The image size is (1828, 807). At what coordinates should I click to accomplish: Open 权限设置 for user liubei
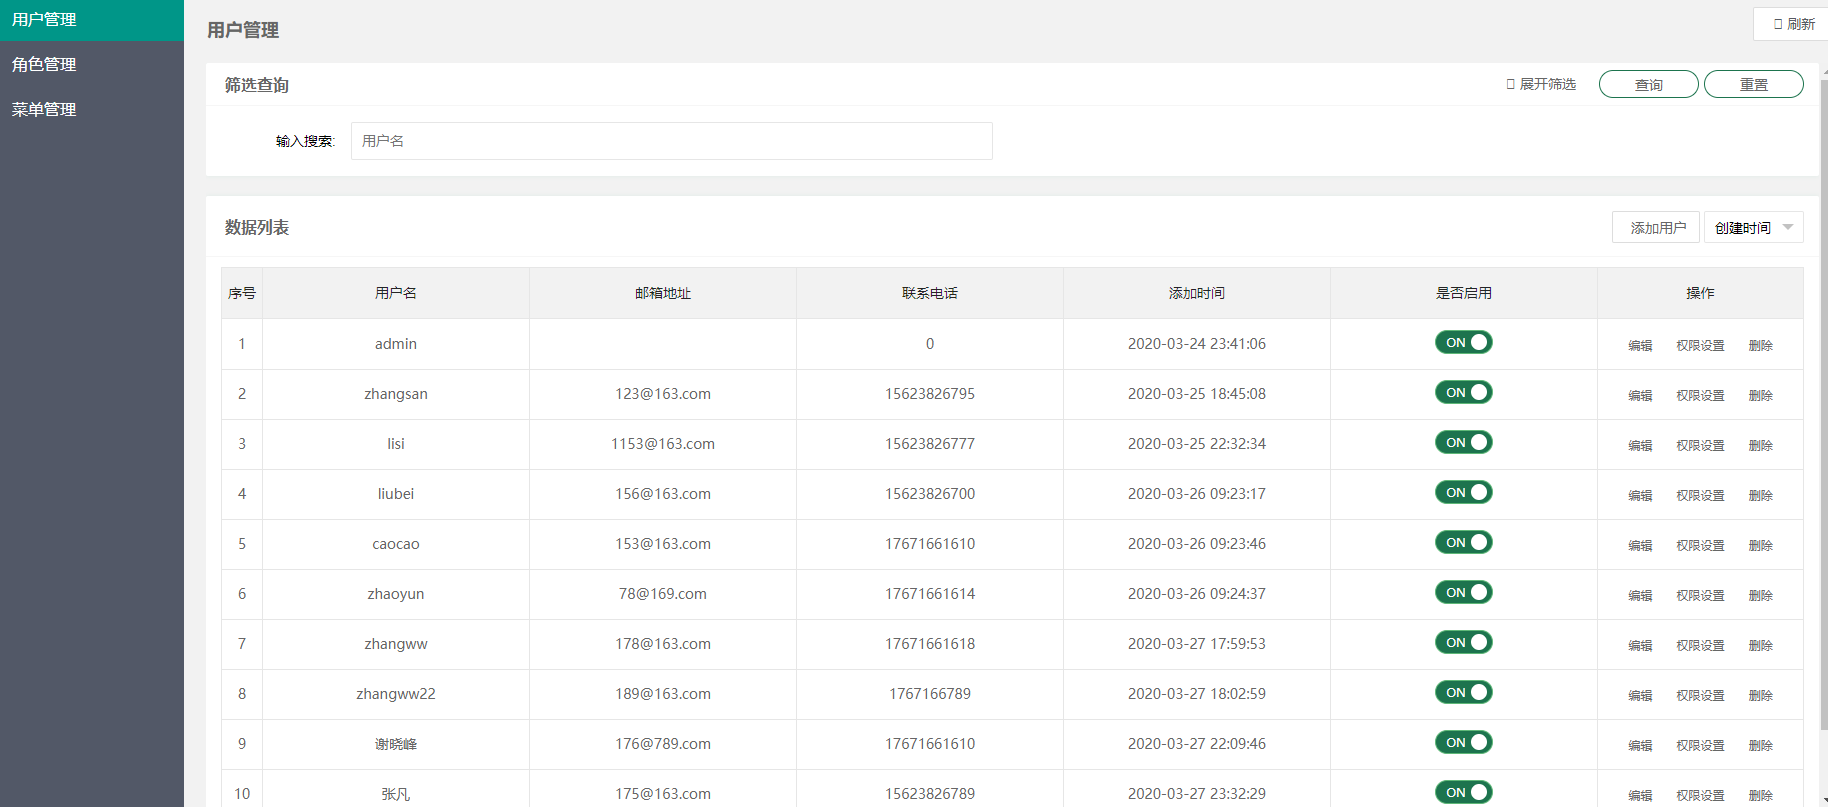click(x=1700, y=496)
